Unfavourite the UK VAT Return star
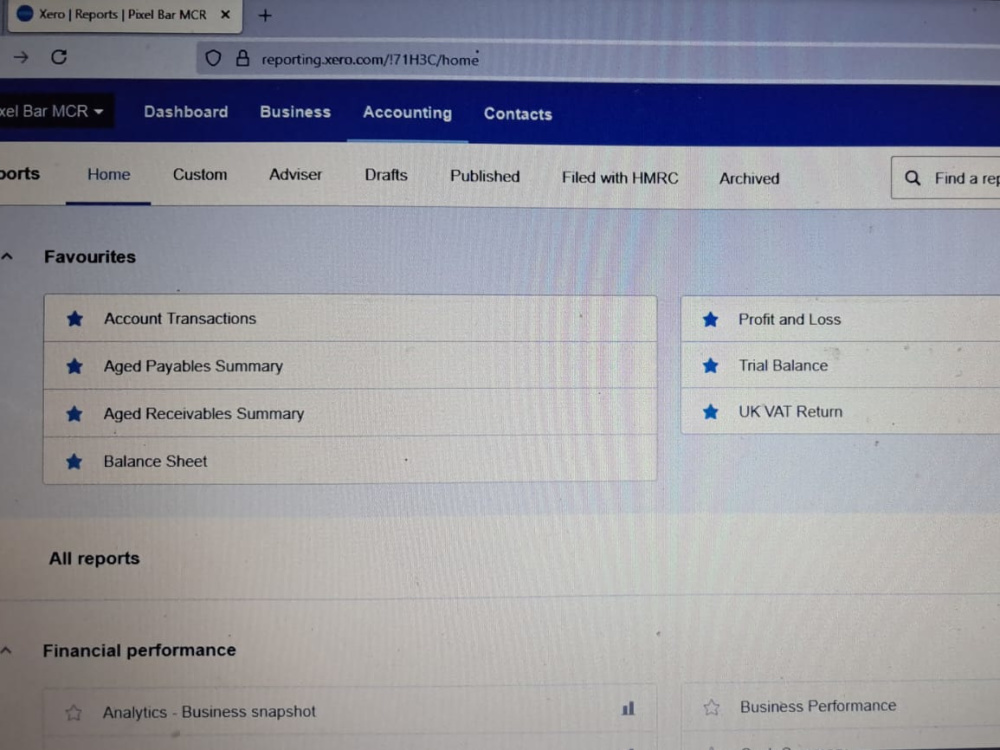This screenshot has width=1000, height=750. 710,412
